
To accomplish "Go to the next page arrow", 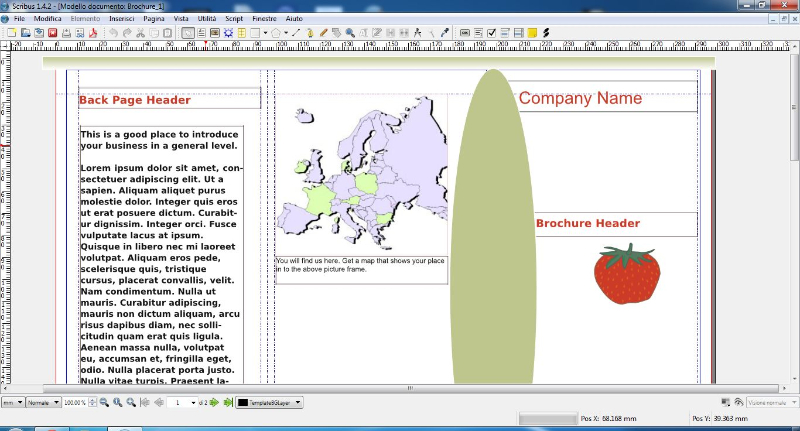I will 216,402.
